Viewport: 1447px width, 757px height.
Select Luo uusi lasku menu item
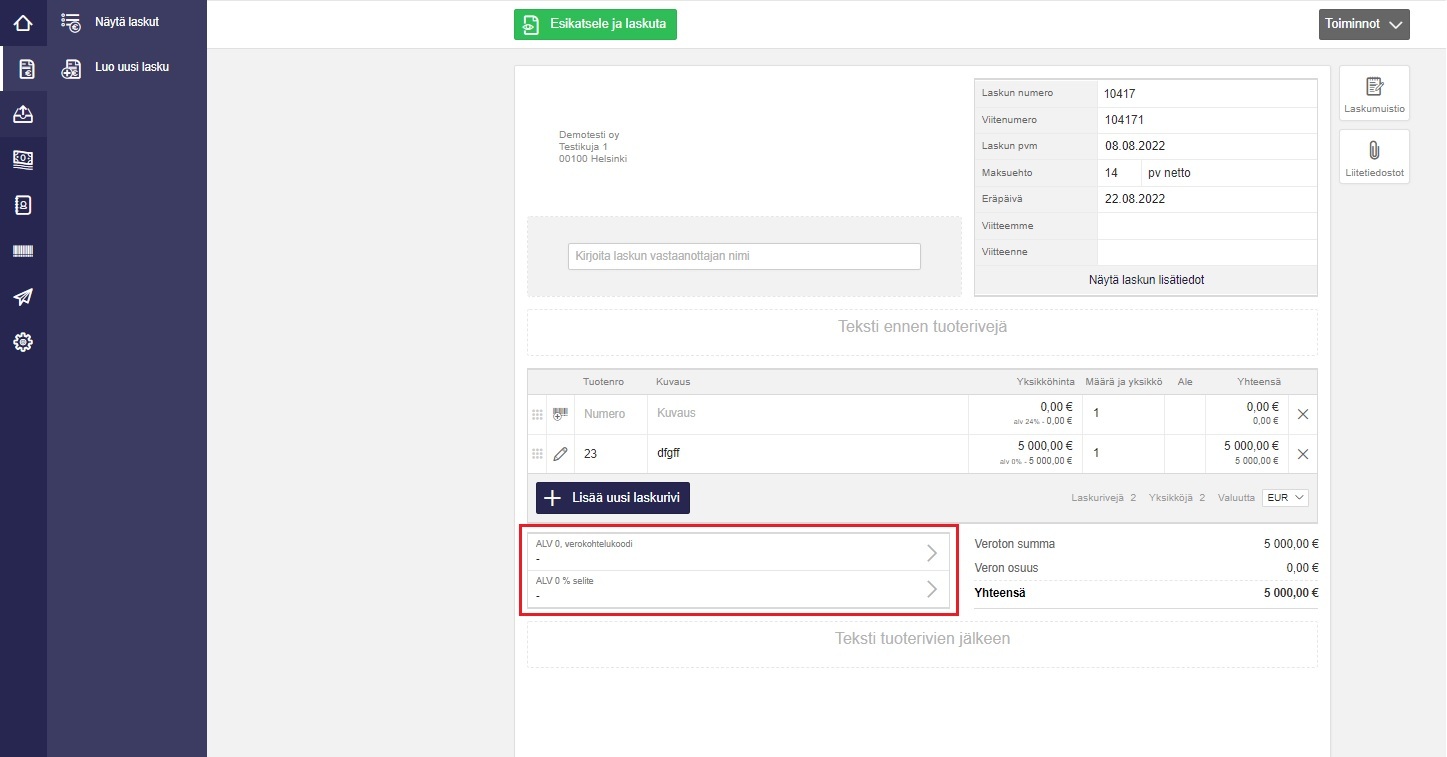(132, 67)
